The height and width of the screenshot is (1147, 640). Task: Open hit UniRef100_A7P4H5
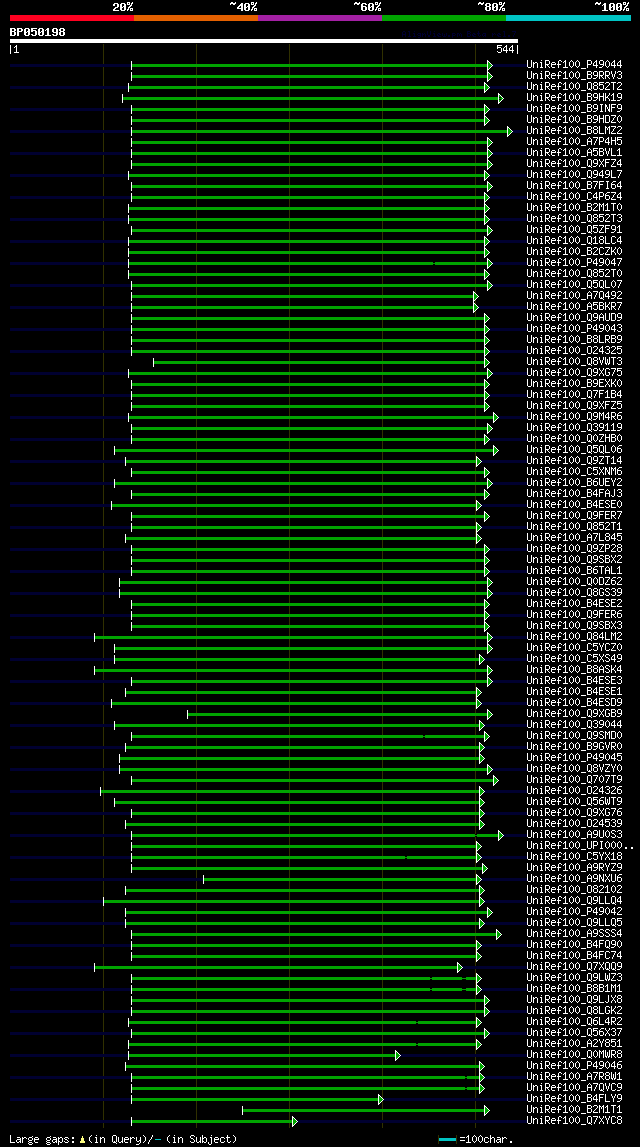pyautogui.click(x=574, y=141)
